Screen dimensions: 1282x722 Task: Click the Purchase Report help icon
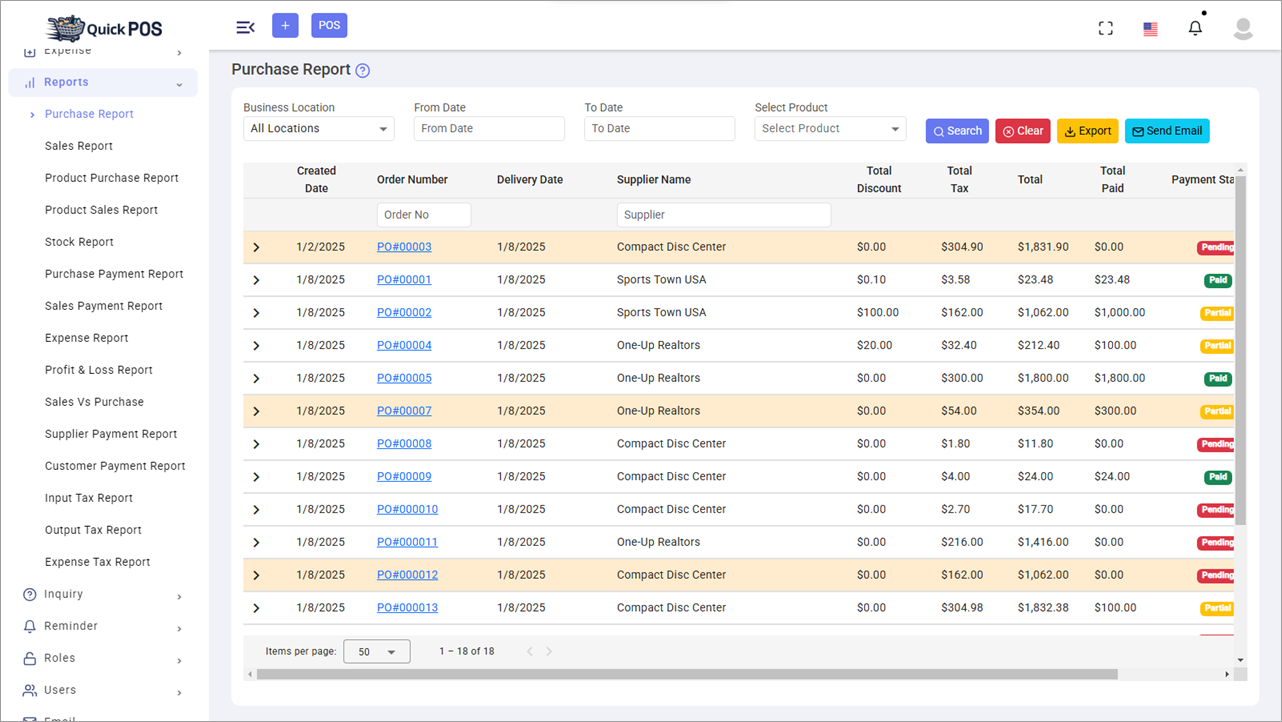point(361,69)
